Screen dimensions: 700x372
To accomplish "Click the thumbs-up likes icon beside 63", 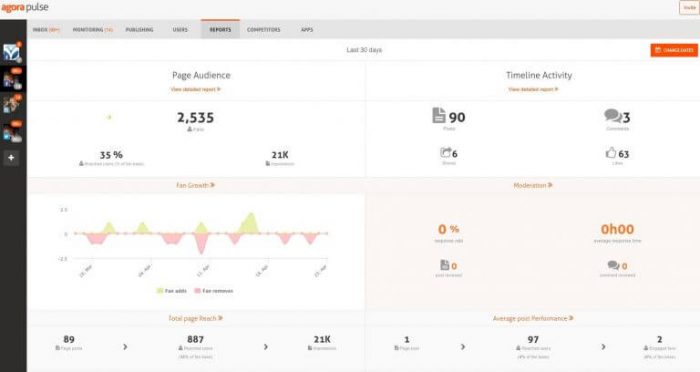I will [x=611, y=153].
